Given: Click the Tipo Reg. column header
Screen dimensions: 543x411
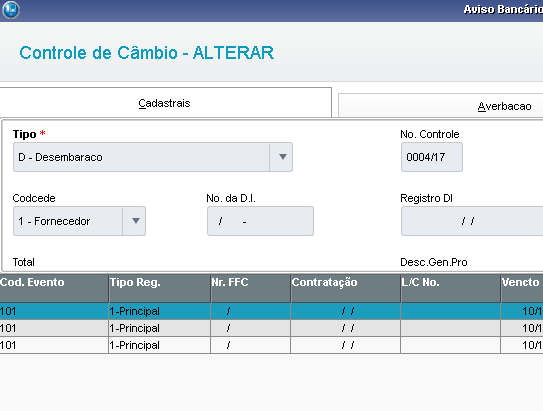Looking at the screenshot, I should pyautogui.click(x=160, y=288).
